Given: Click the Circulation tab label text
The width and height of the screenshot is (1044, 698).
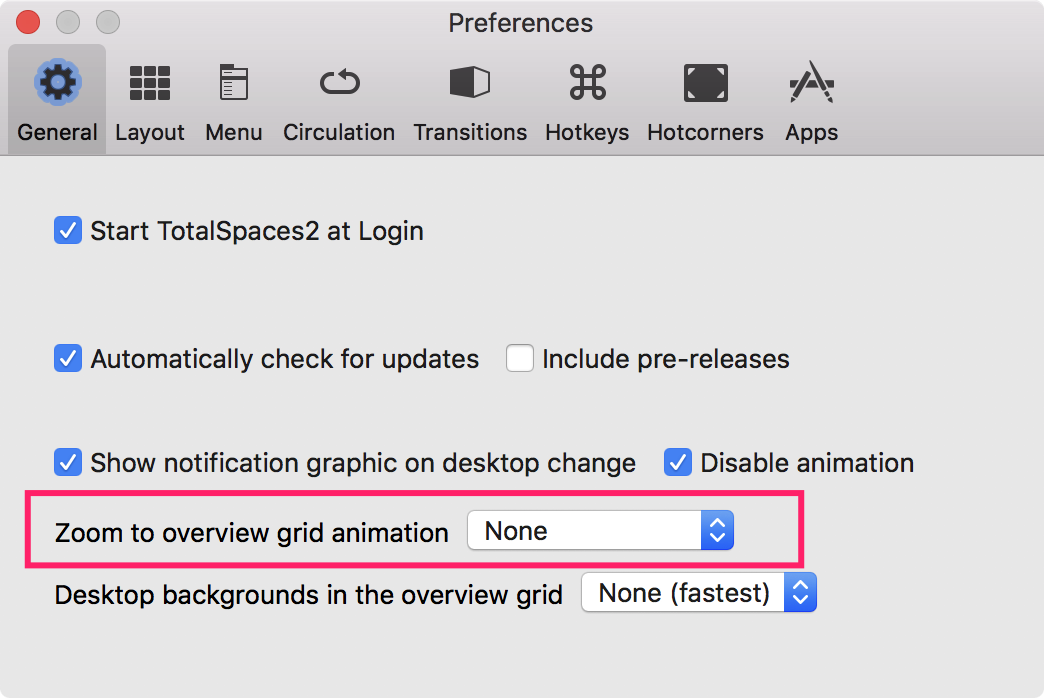Looking at the screenshot, I should click(x=339, y=132).
